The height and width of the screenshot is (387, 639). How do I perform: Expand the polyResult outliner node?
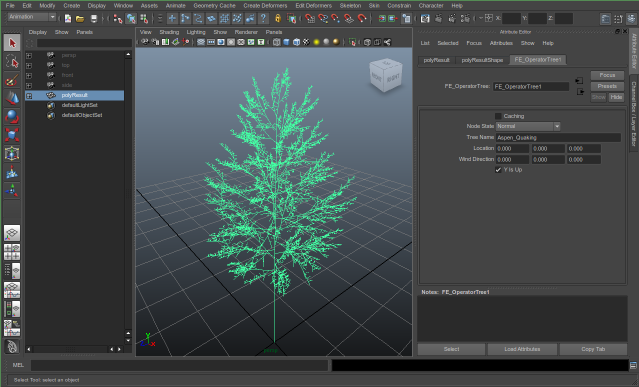tap(29, 96)
